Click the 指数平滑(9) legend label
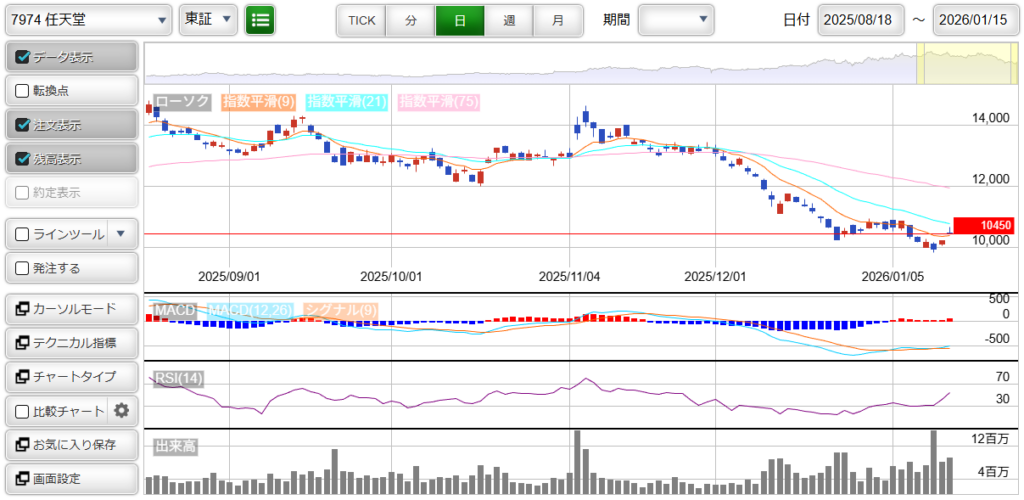 tap(258, 102)
